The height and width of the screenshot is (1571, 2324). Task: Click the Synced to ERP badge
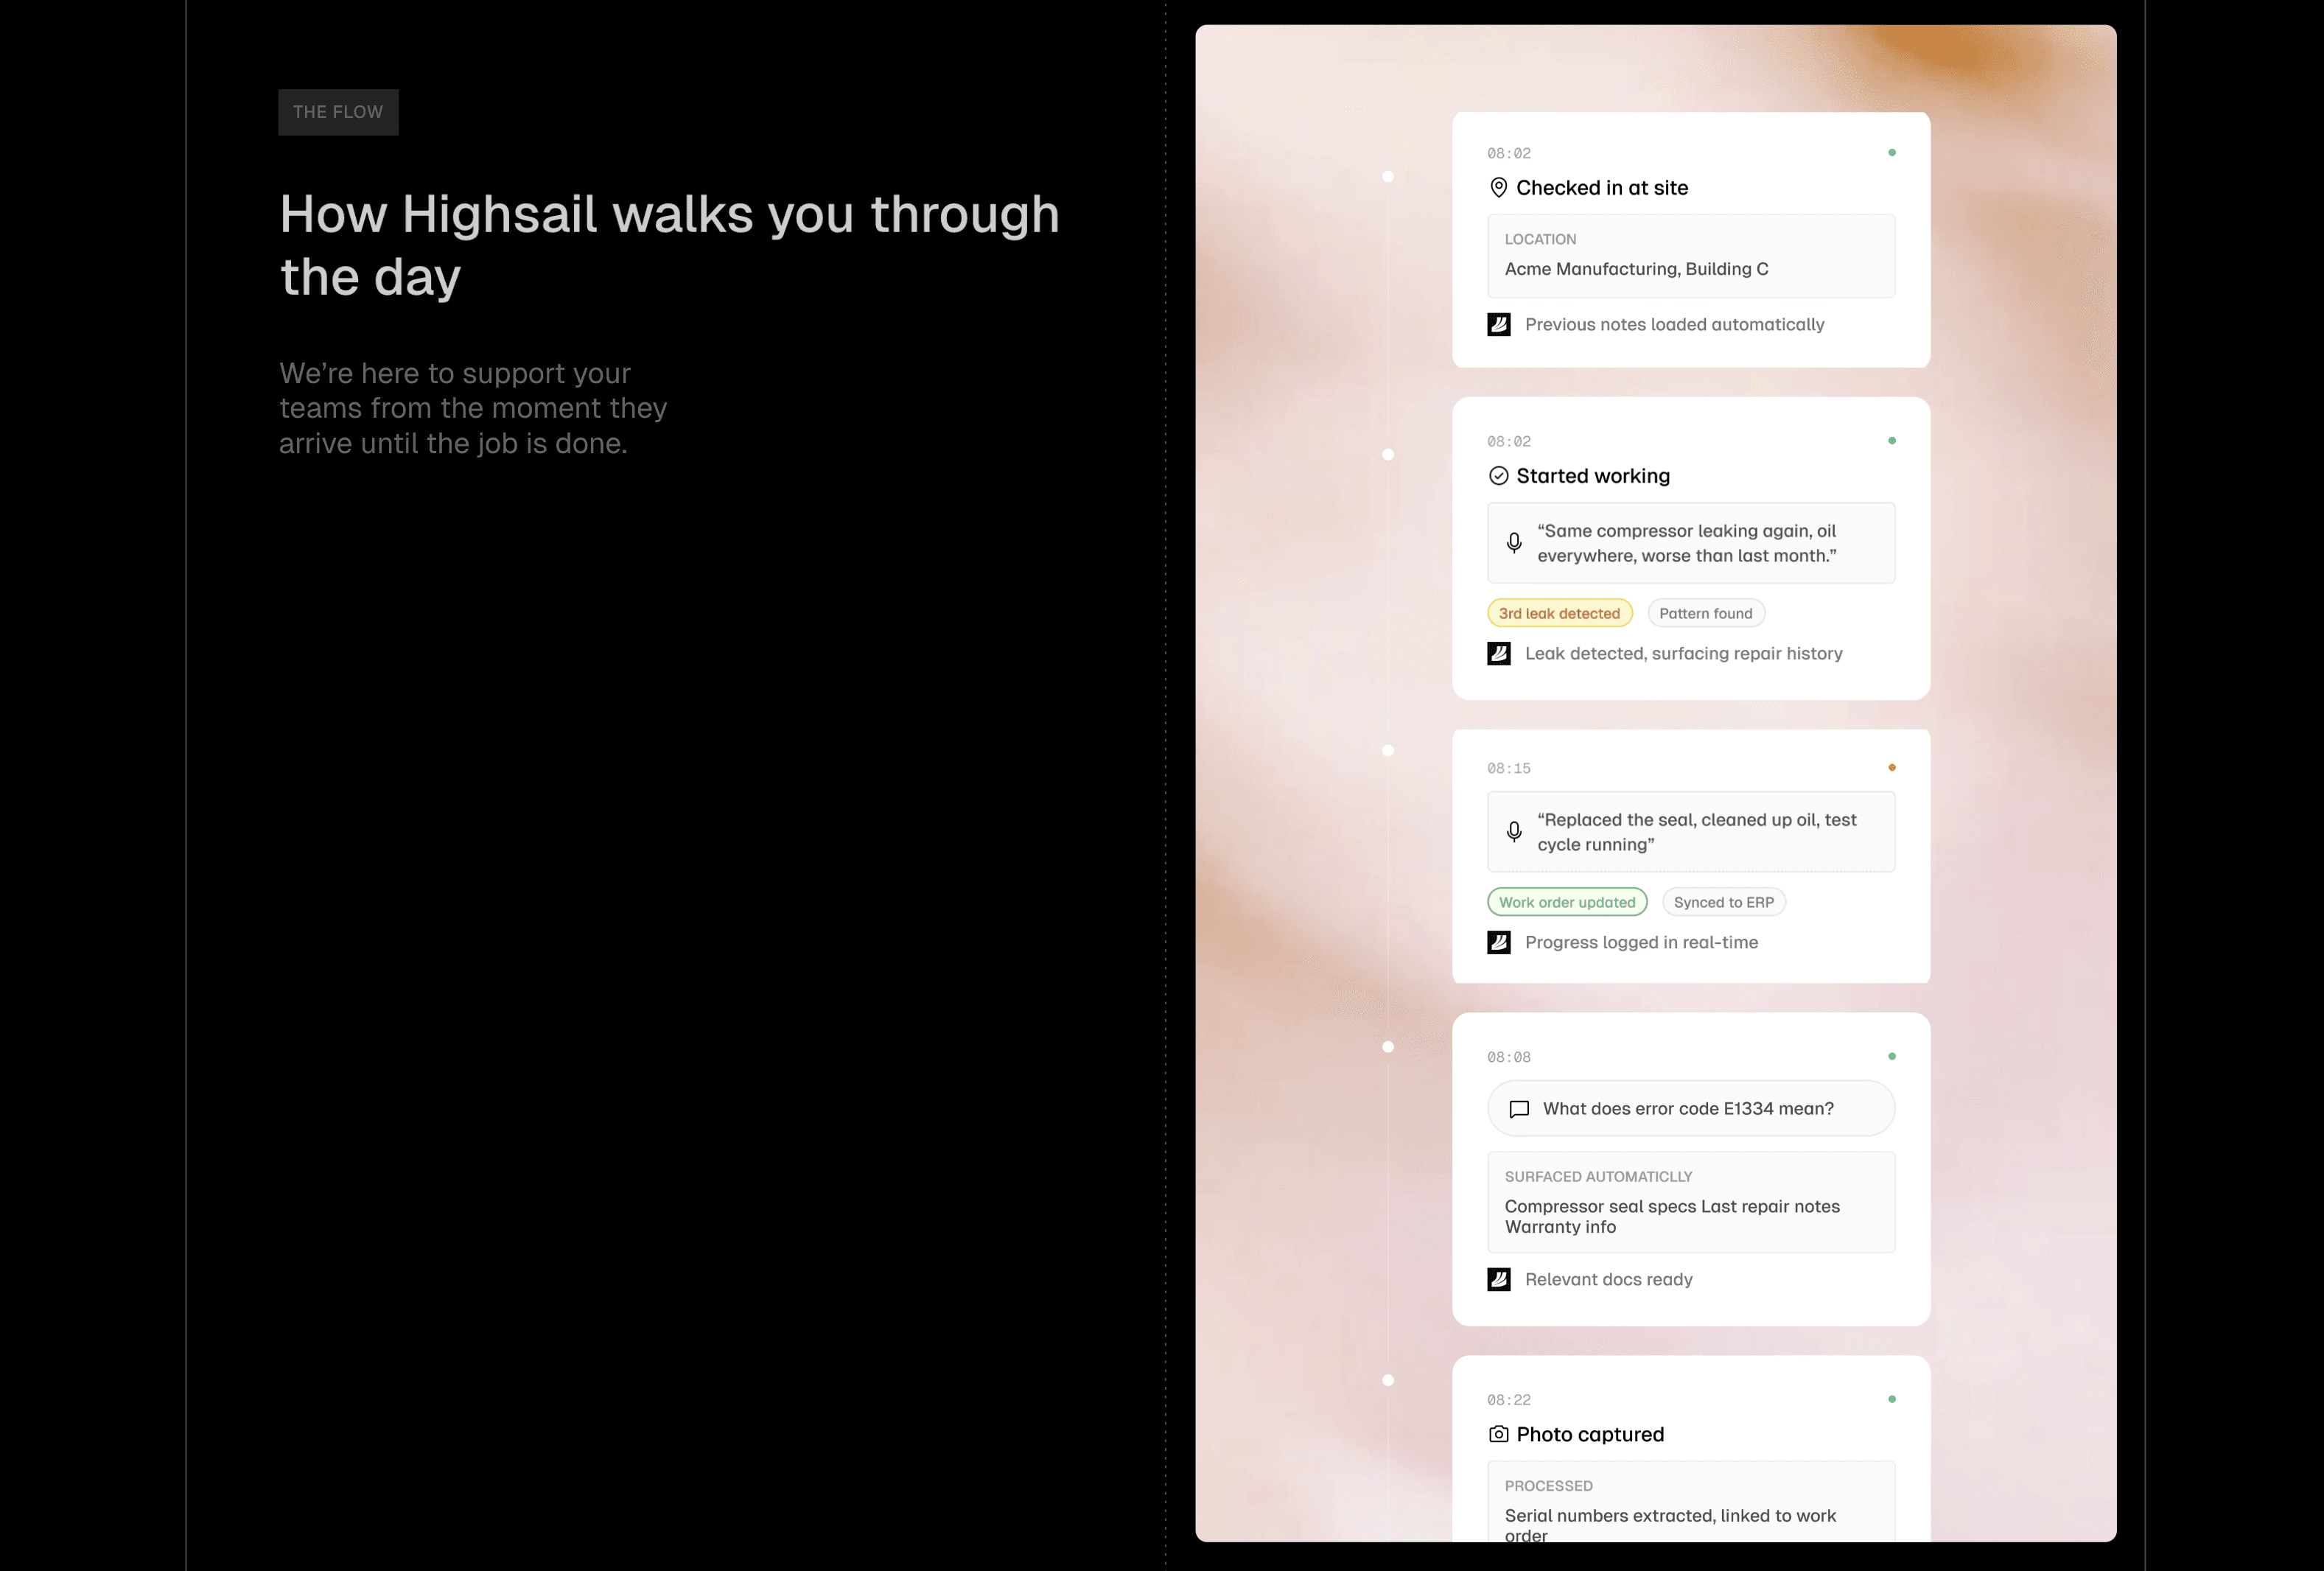(x=1723, y=902)
